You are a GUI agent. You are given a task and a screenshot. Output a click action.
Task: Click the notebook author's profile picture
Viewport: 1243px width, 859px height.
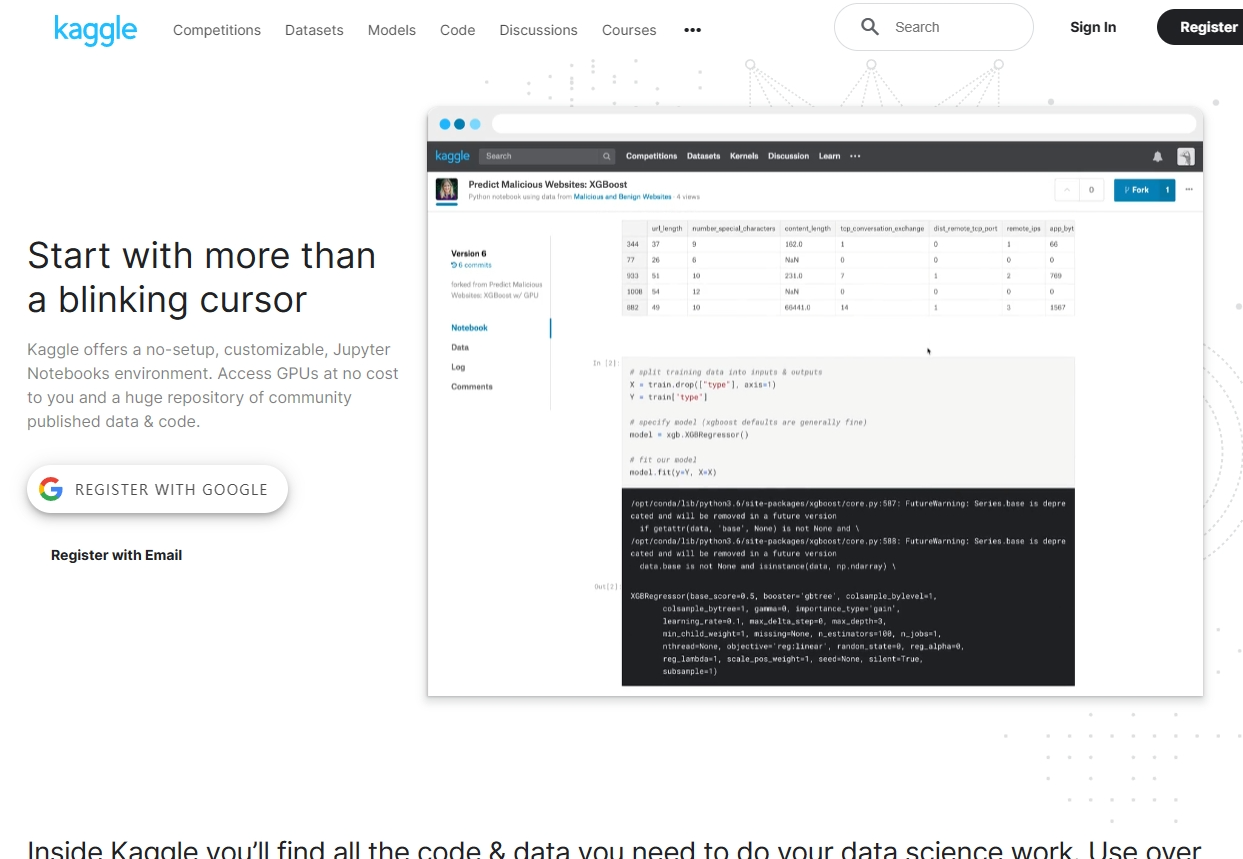point(447,189)
